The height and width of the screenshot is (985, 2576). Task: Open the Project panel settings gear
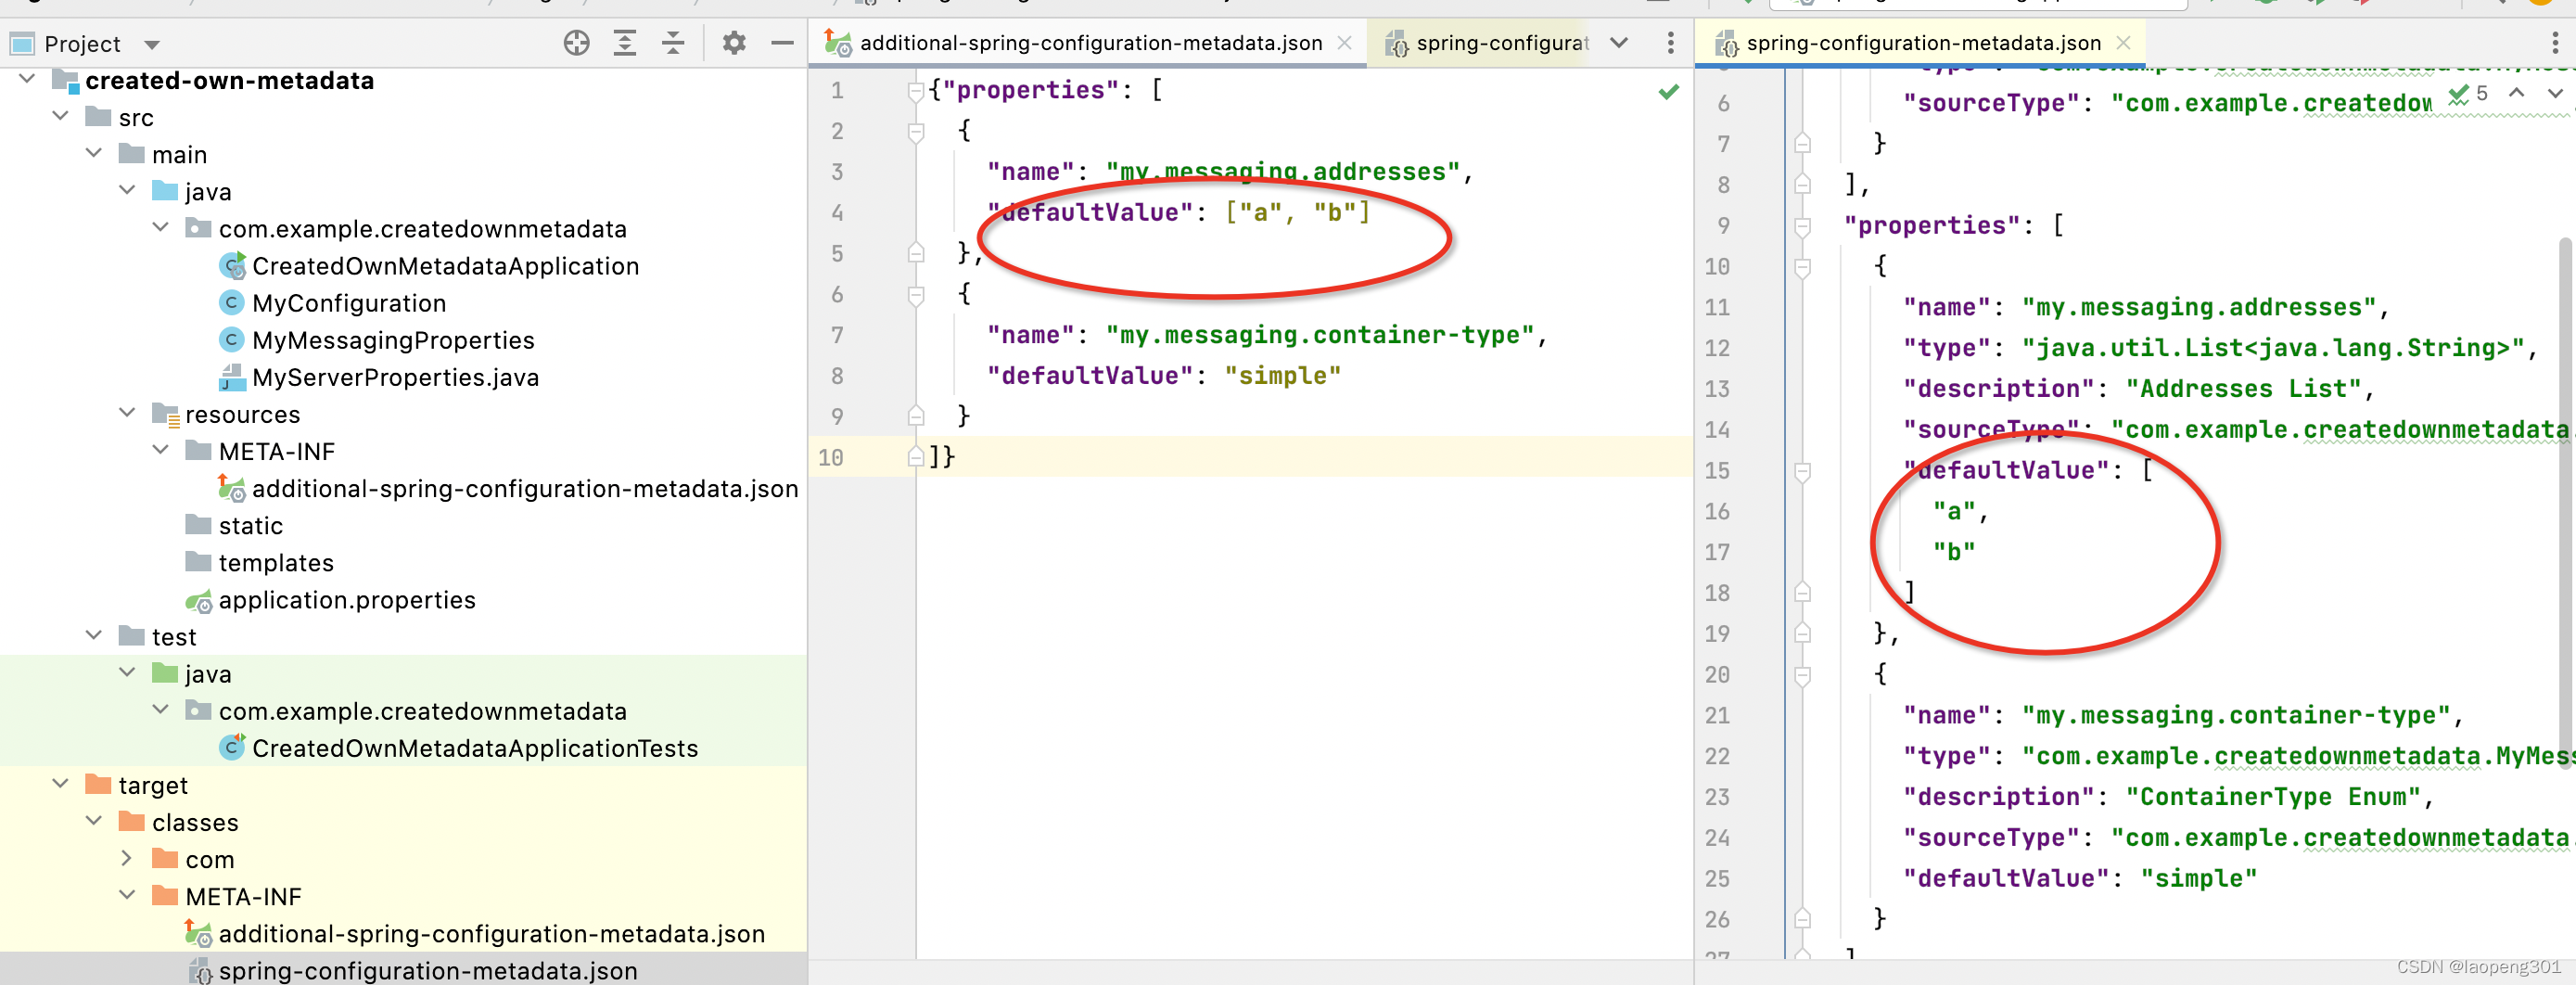734,43
